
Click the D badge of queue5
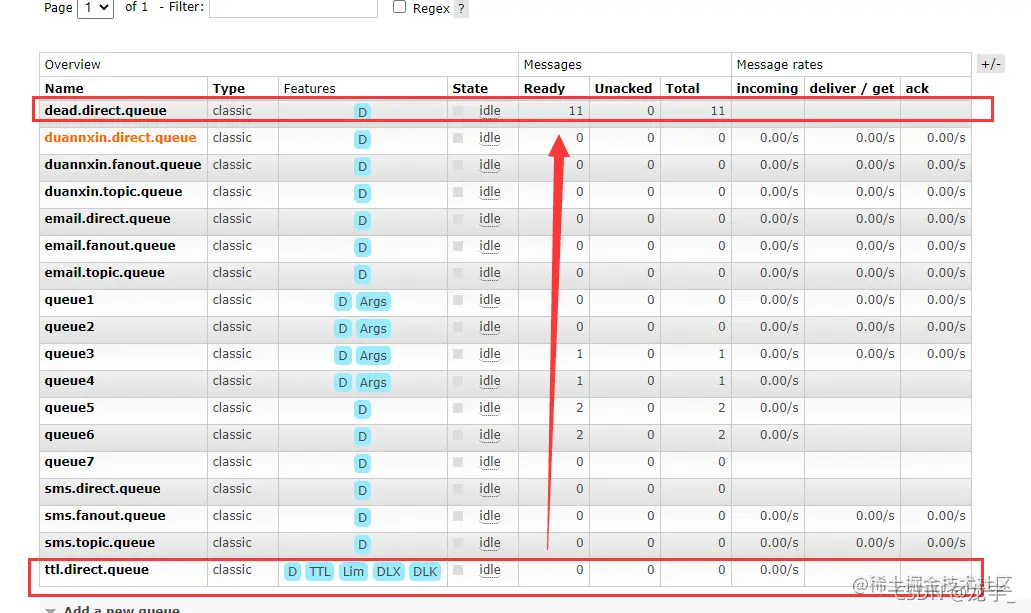coord(362,409)
